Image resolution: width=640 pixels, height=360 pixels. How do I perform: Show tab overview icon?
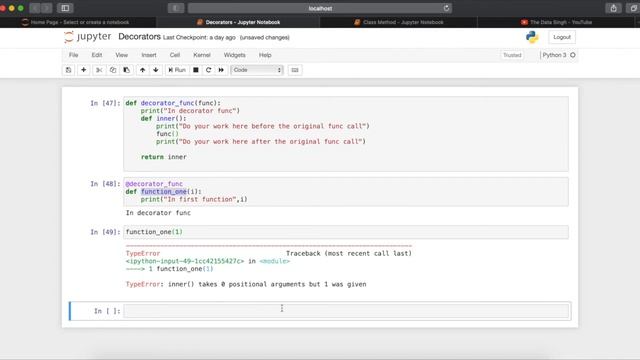[x=633, y=8]
